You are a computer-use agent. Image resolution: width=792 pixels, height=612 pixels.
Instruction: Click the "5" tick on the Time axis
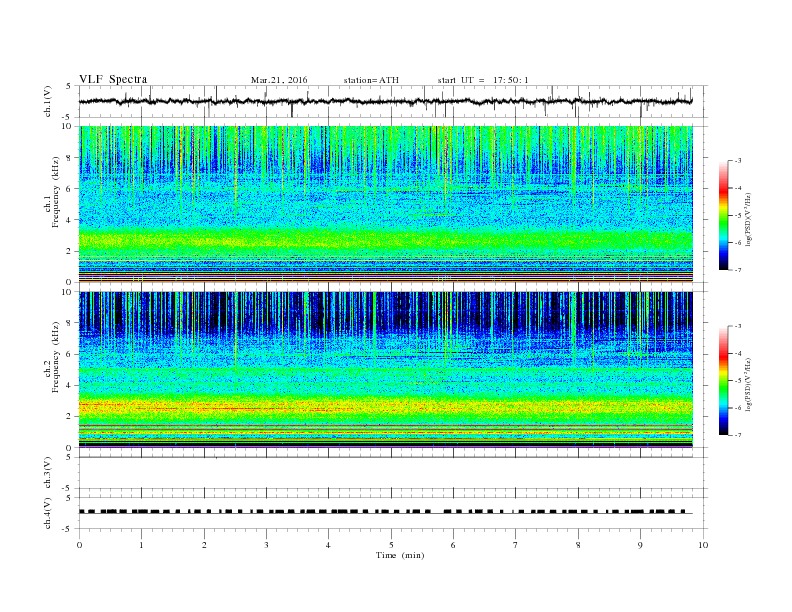(x=391, y=545)
